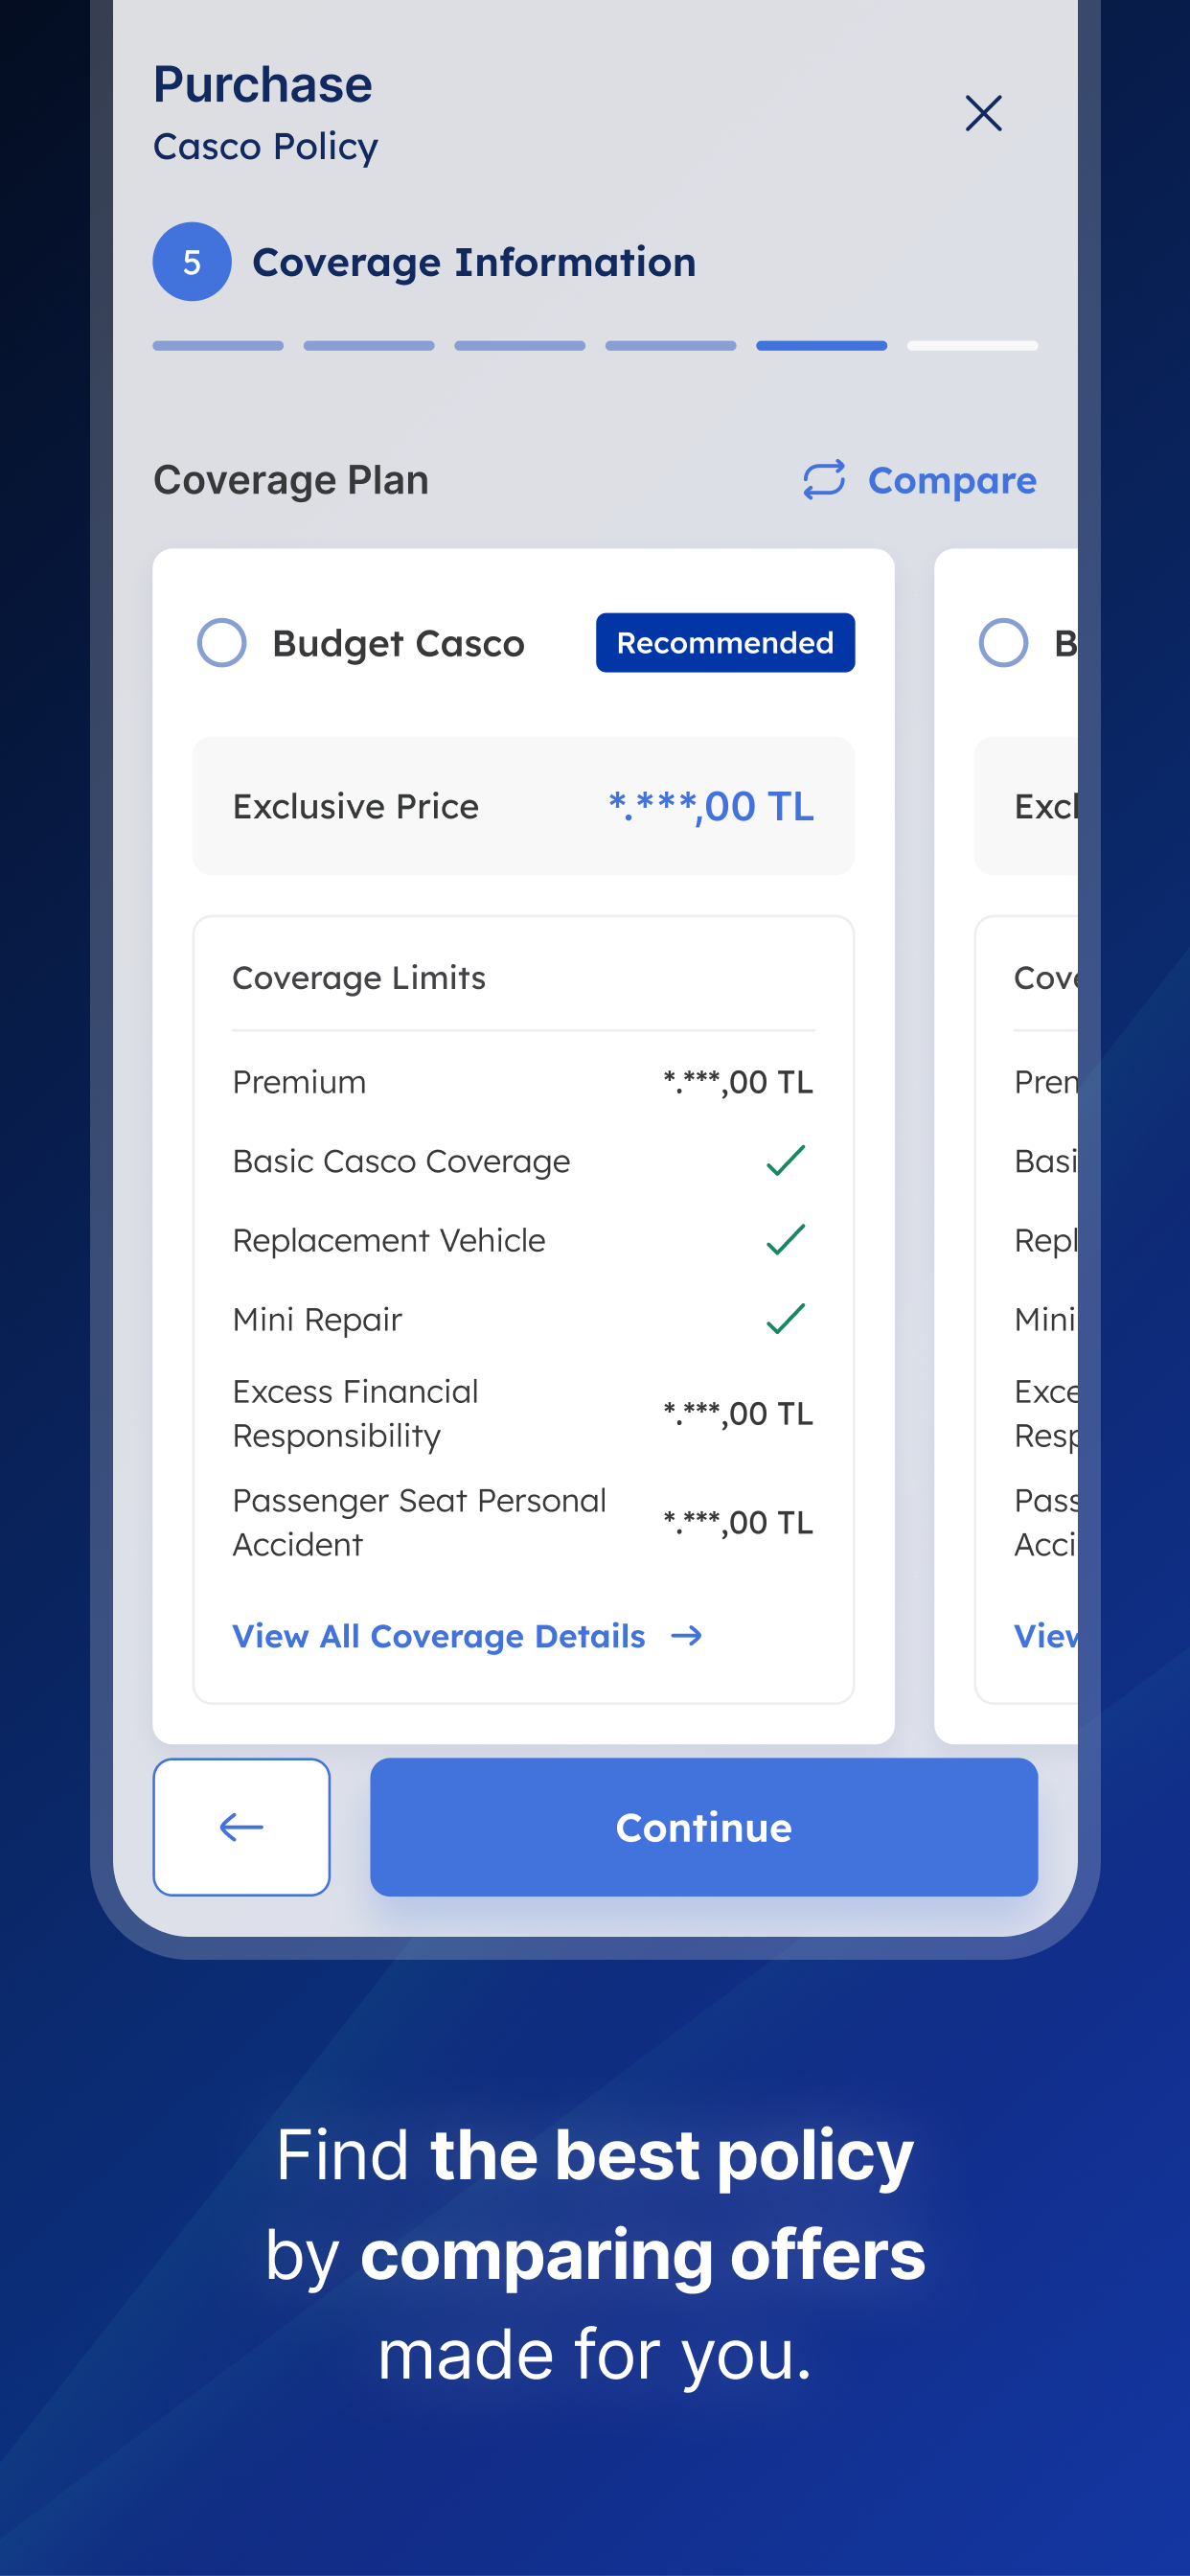
Task: Tap the Exclusive Price amount
Action: coord(711,806)
